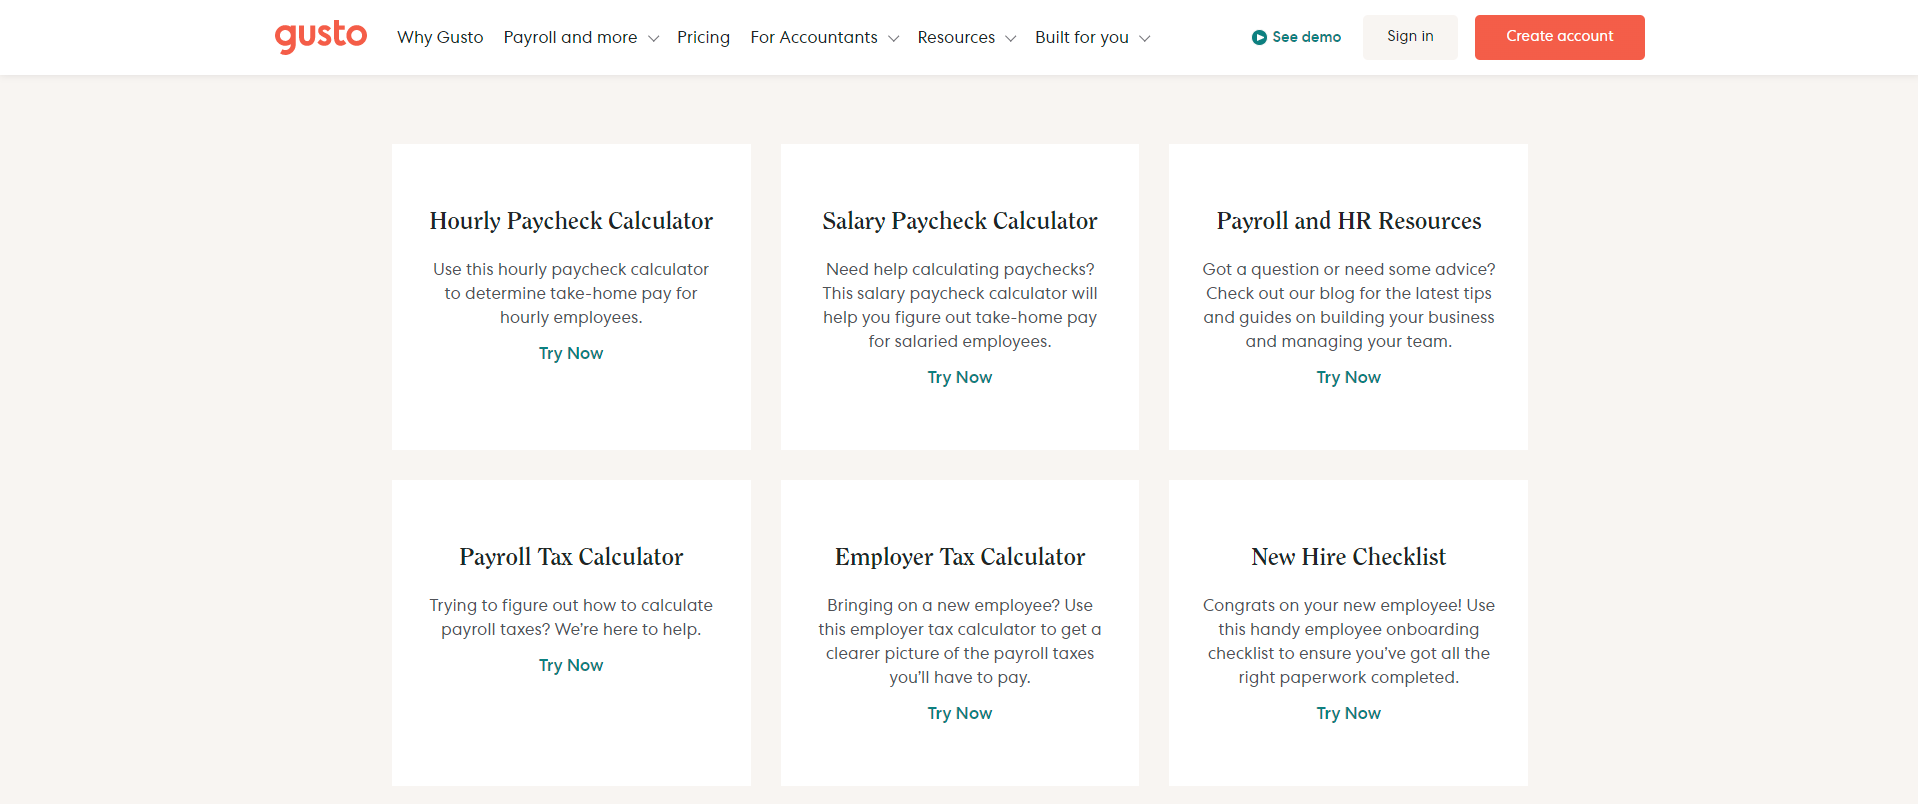This screenshot has height=804, width=1918.
Task: Click Try Now under New Hire Checklist
Action: [1348, 713]
